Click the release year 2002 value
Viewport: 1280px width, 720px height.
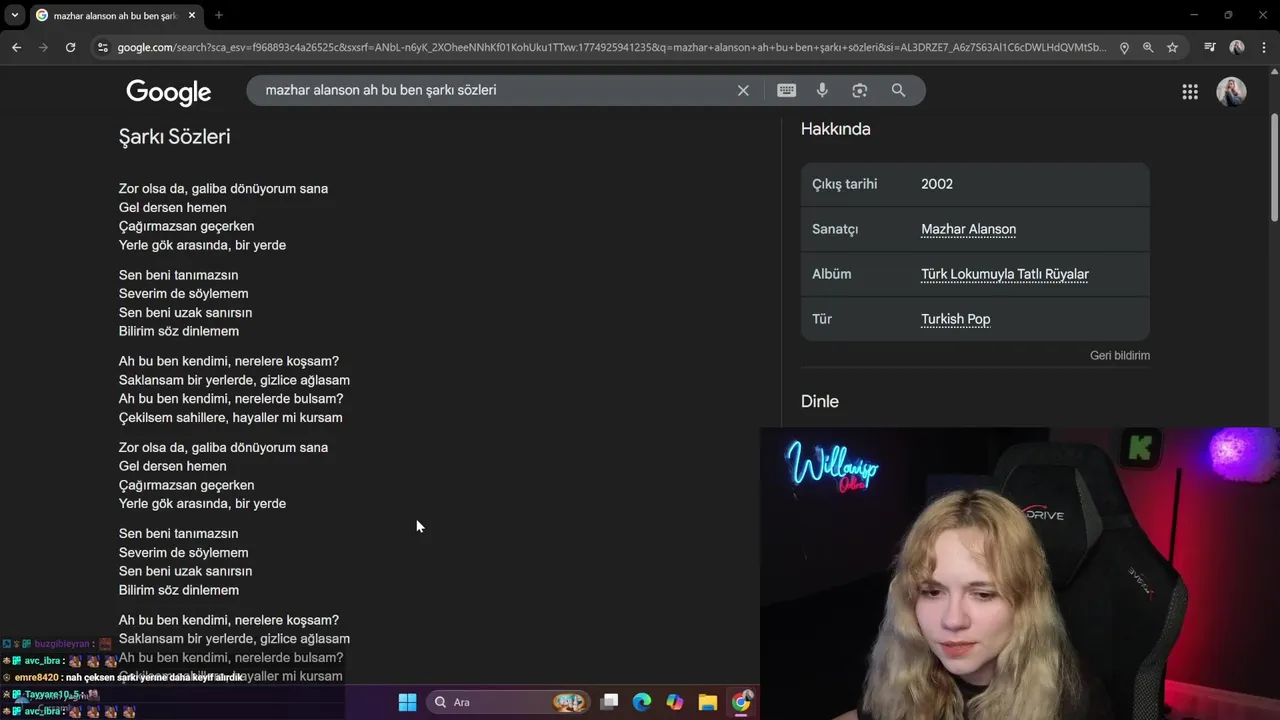click(937, 184)
